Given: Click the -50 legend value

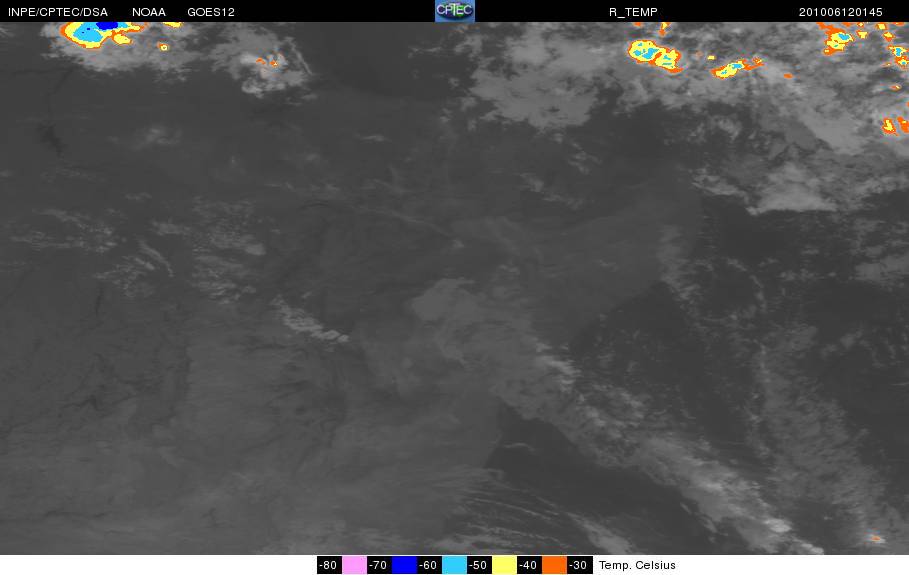Looking at the screenshot, I should (x=479, y=565).
